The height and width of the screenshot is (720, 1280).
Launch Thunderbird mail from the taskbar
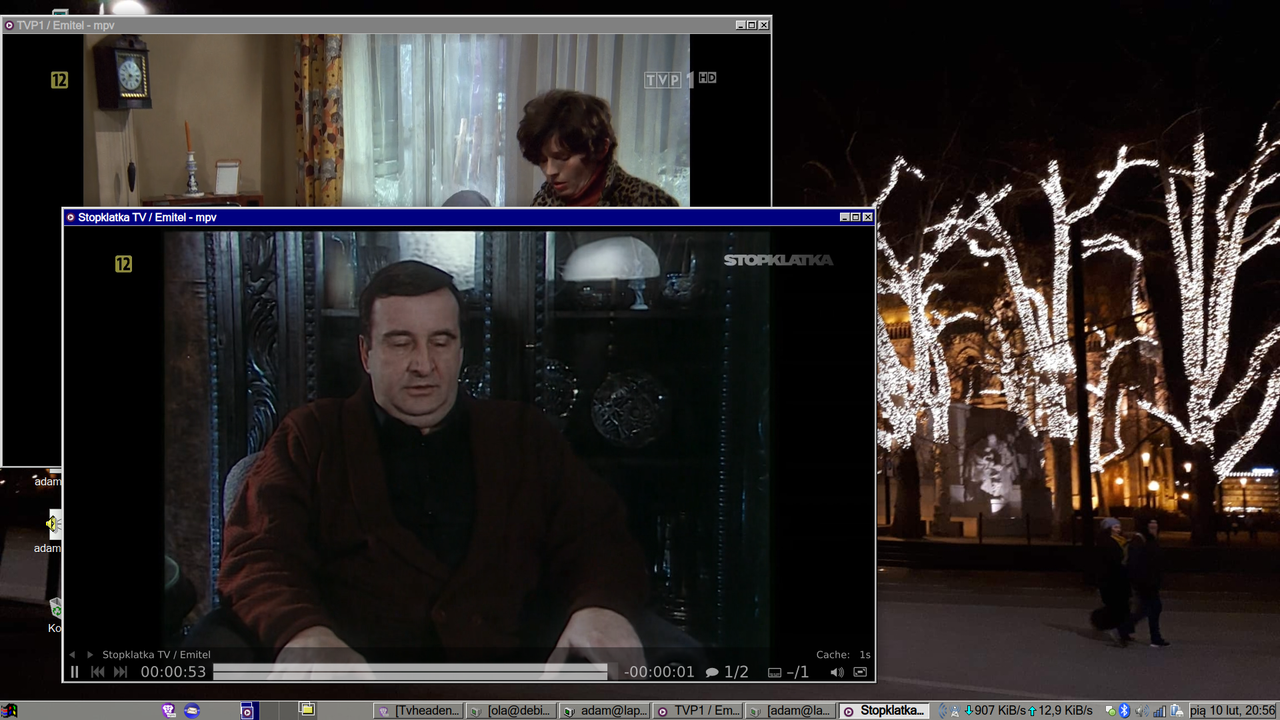[x=192, y=711]
